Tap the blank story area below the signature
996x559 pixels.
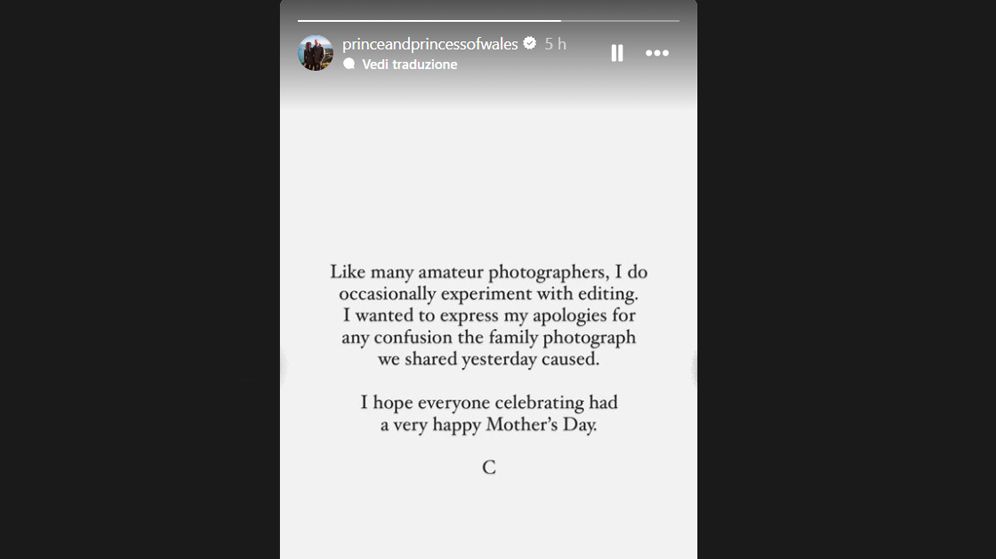[x=489, y=520]
